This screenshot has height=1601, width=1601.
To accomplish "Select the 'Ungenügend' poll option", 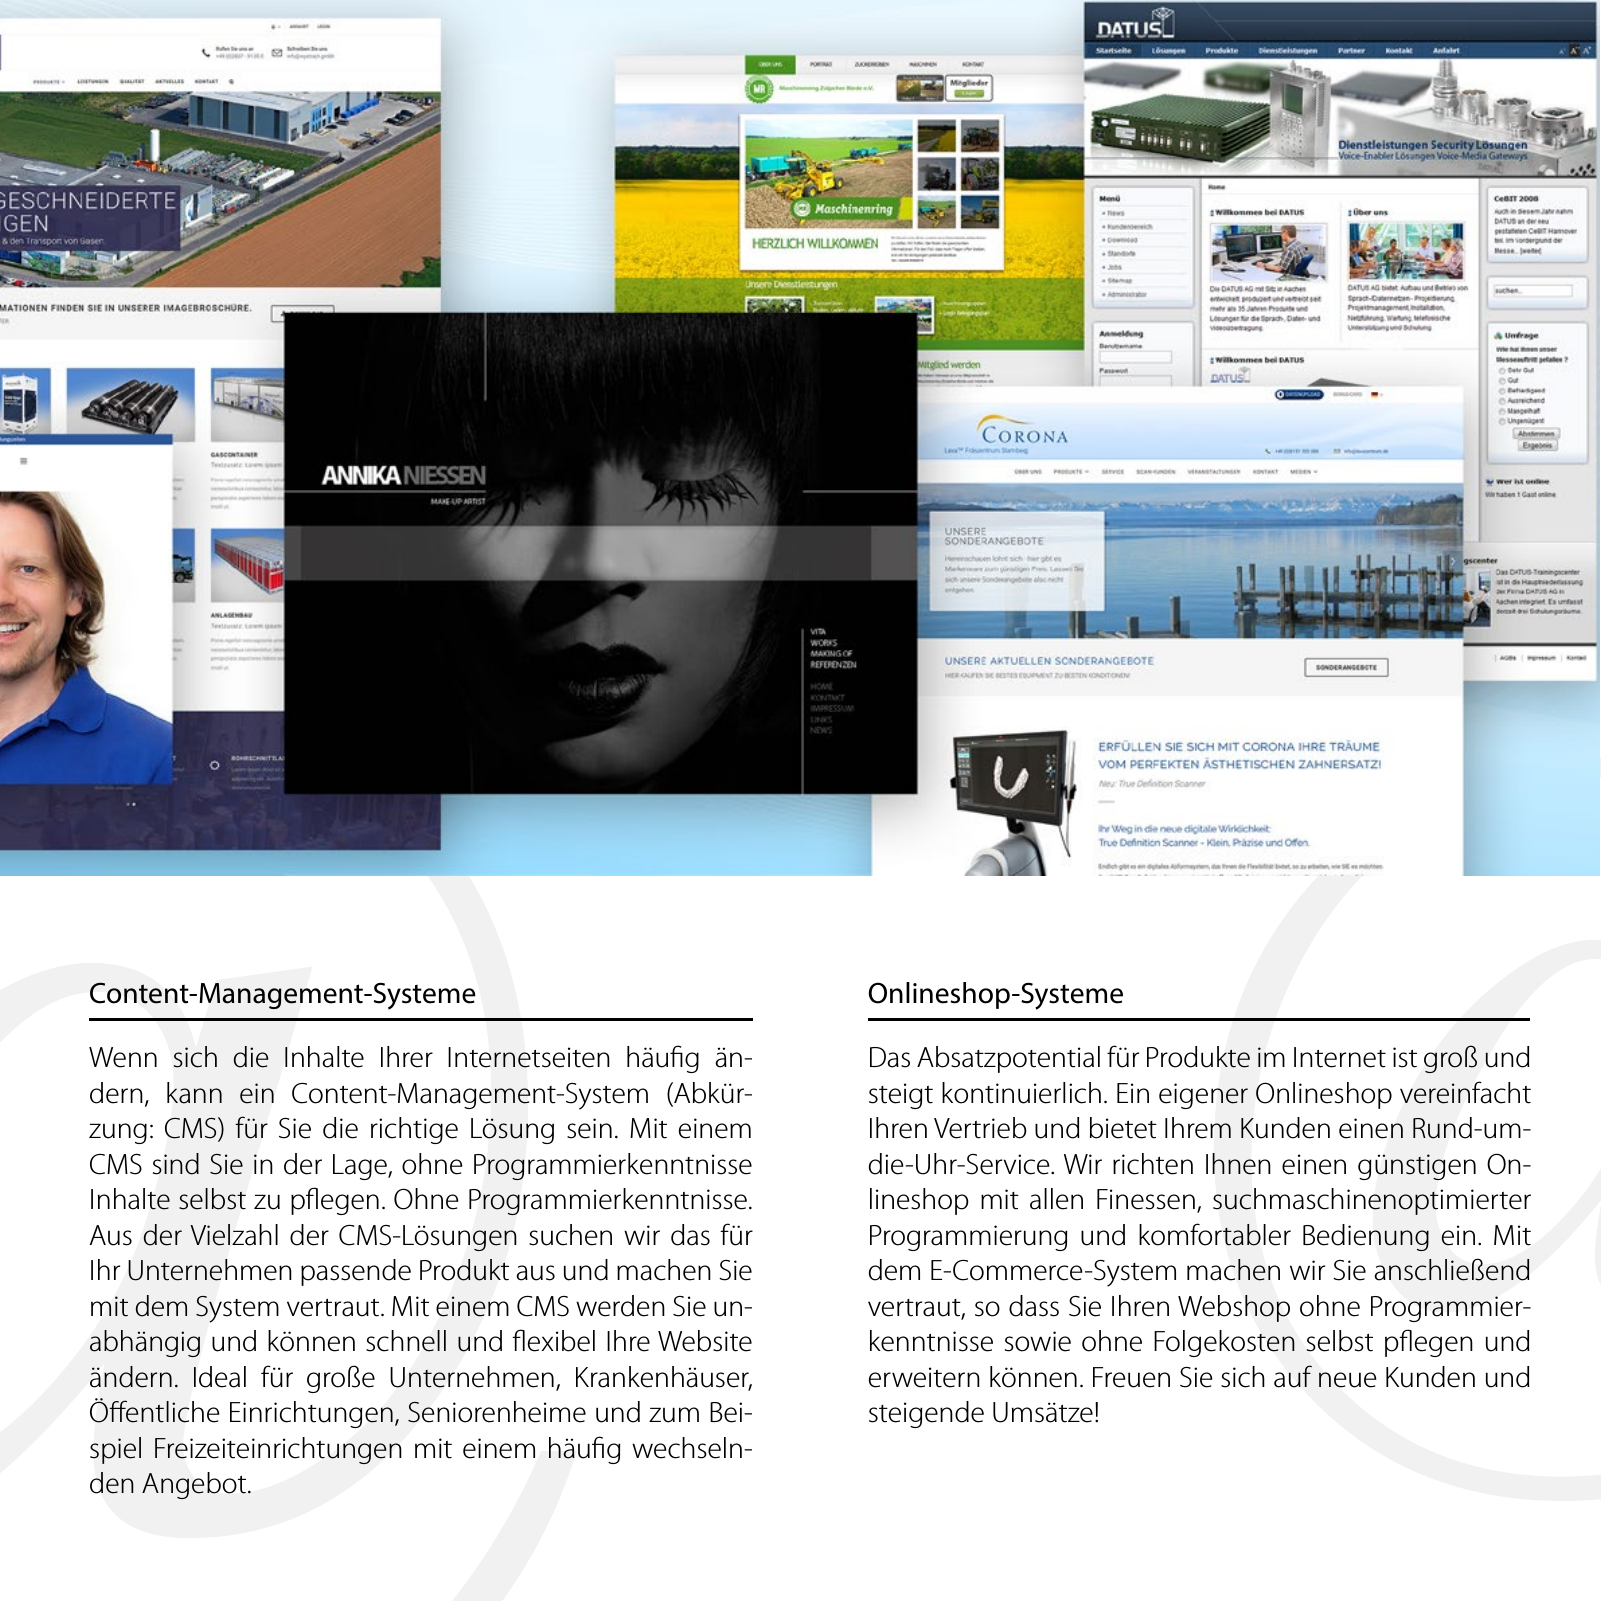I will tap(1502, 421).
